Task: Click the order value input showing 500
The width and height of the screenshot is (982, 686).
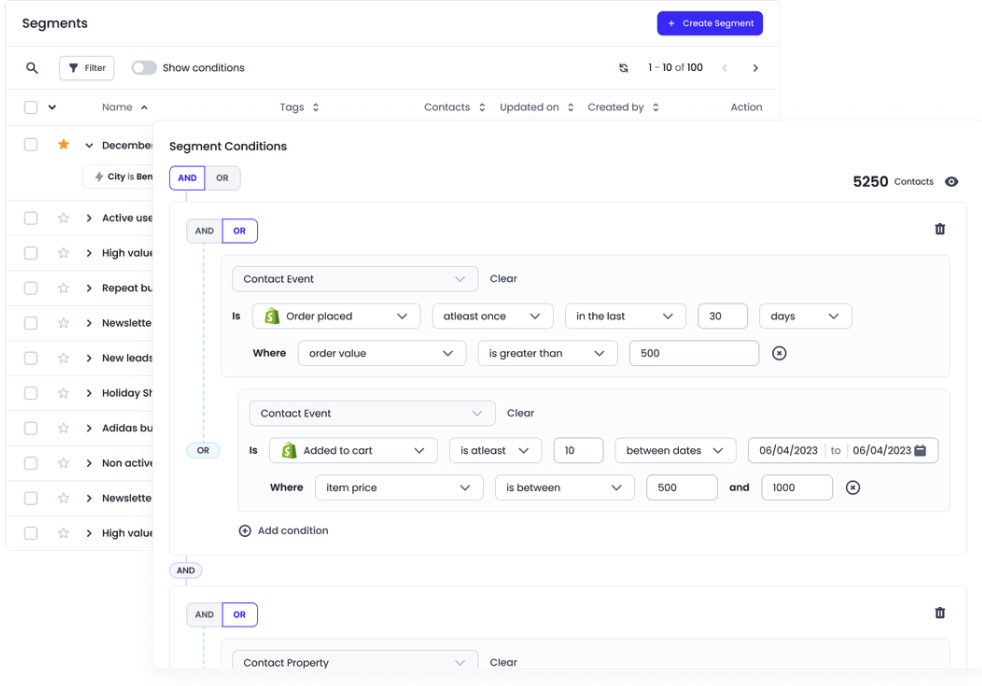Action: (x=693, y=353)
